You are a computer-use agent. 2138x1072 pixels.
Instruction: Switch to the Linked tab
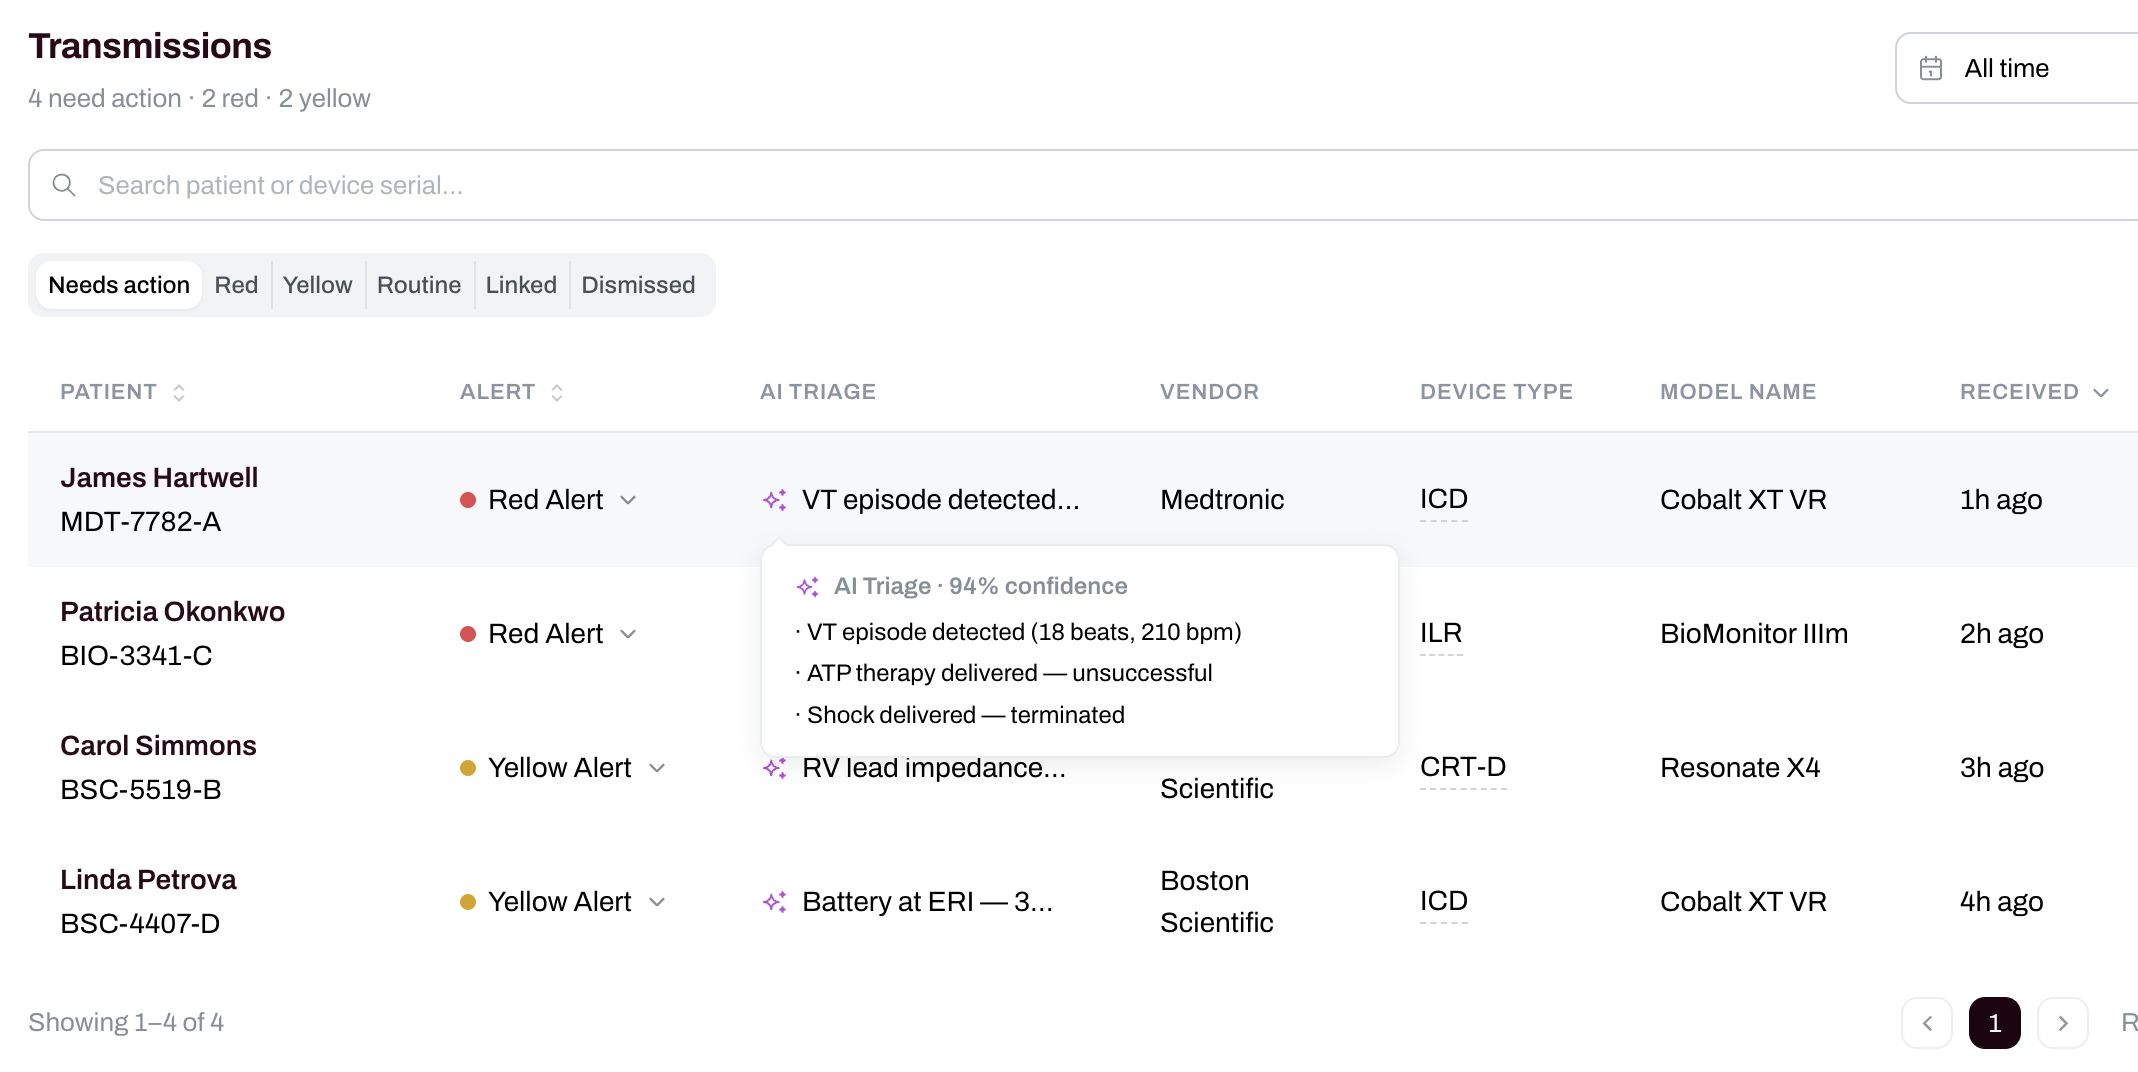click(x=521, y=285)
